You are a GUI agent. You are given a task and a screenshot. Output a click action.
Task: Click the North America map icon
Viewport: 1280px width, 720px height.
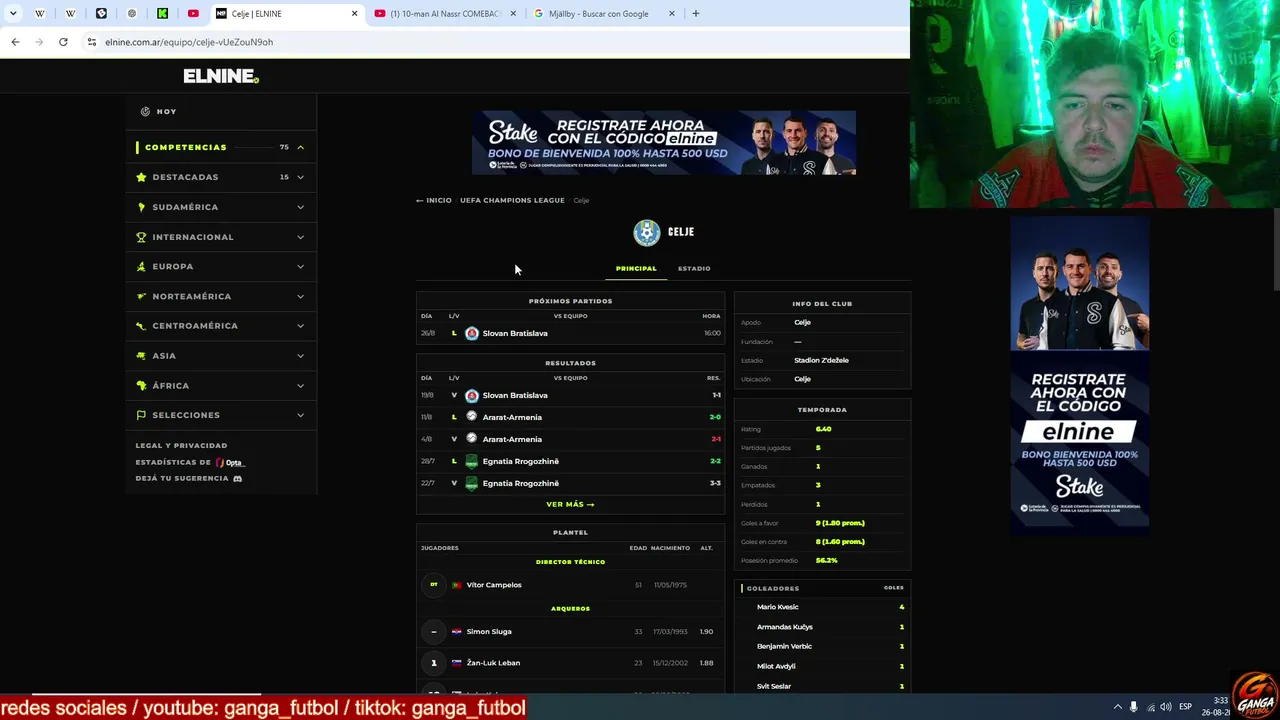(x=141, y=296)
